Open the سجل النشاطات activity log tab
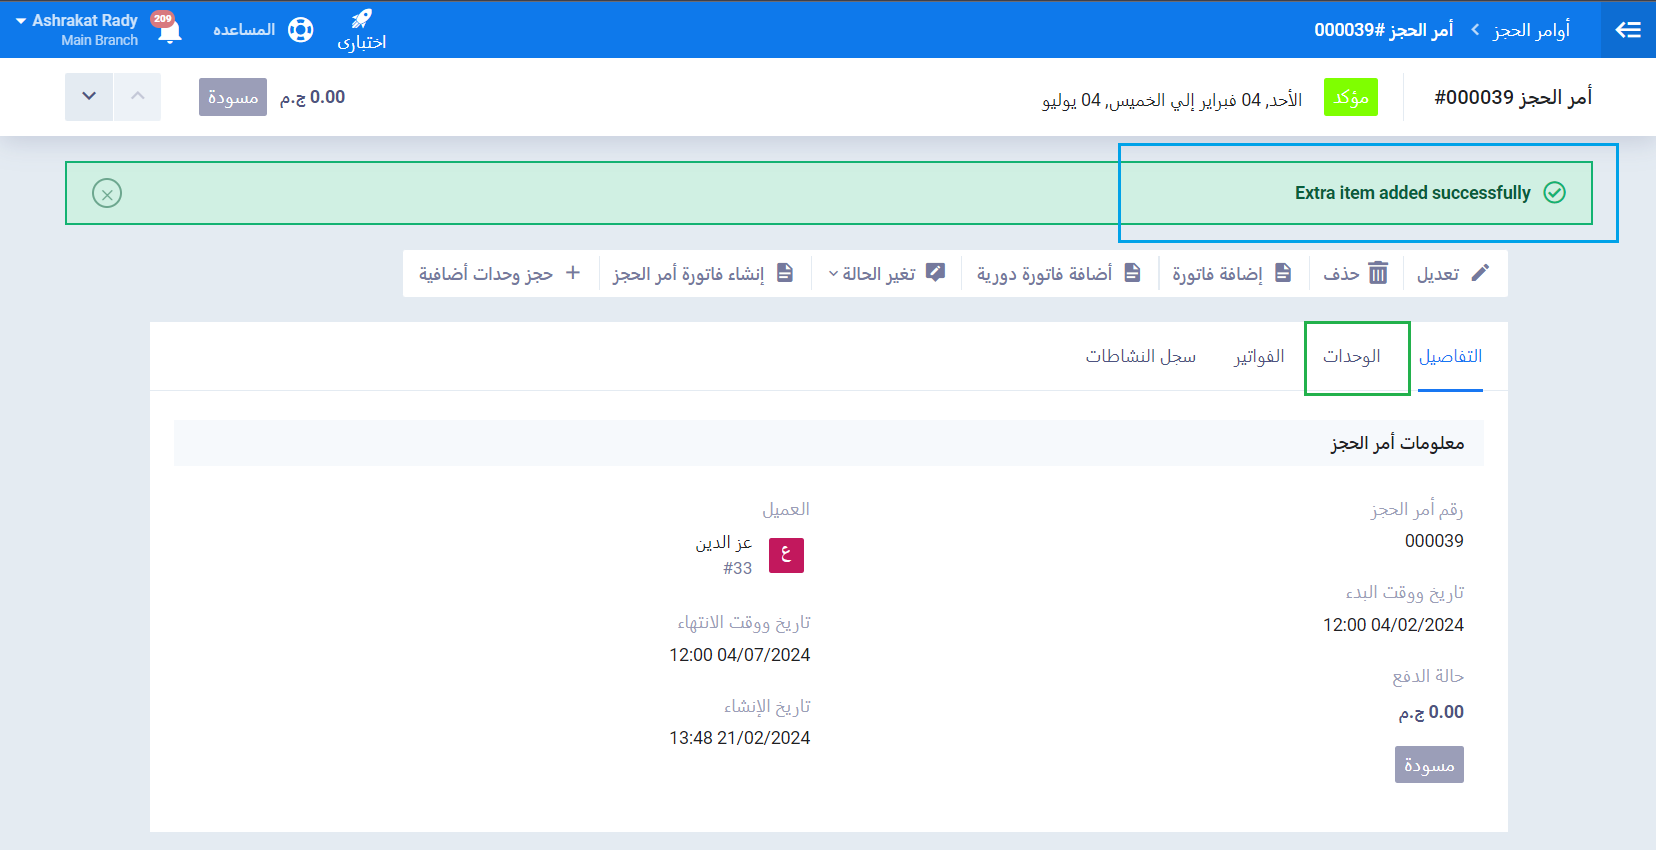Viewport: 1656px width, 850px height. [x=1141, y=357]
